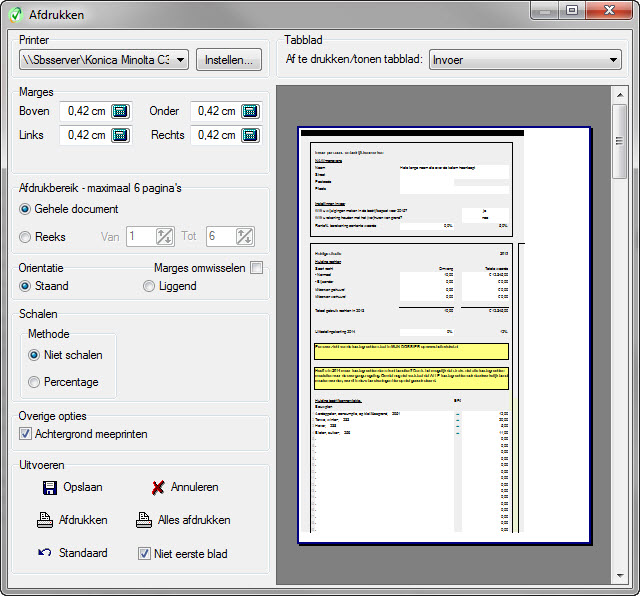Uncheck Achtergrond meeprinten option
This screenshot has width=640, height=596.
pos(26,434)
